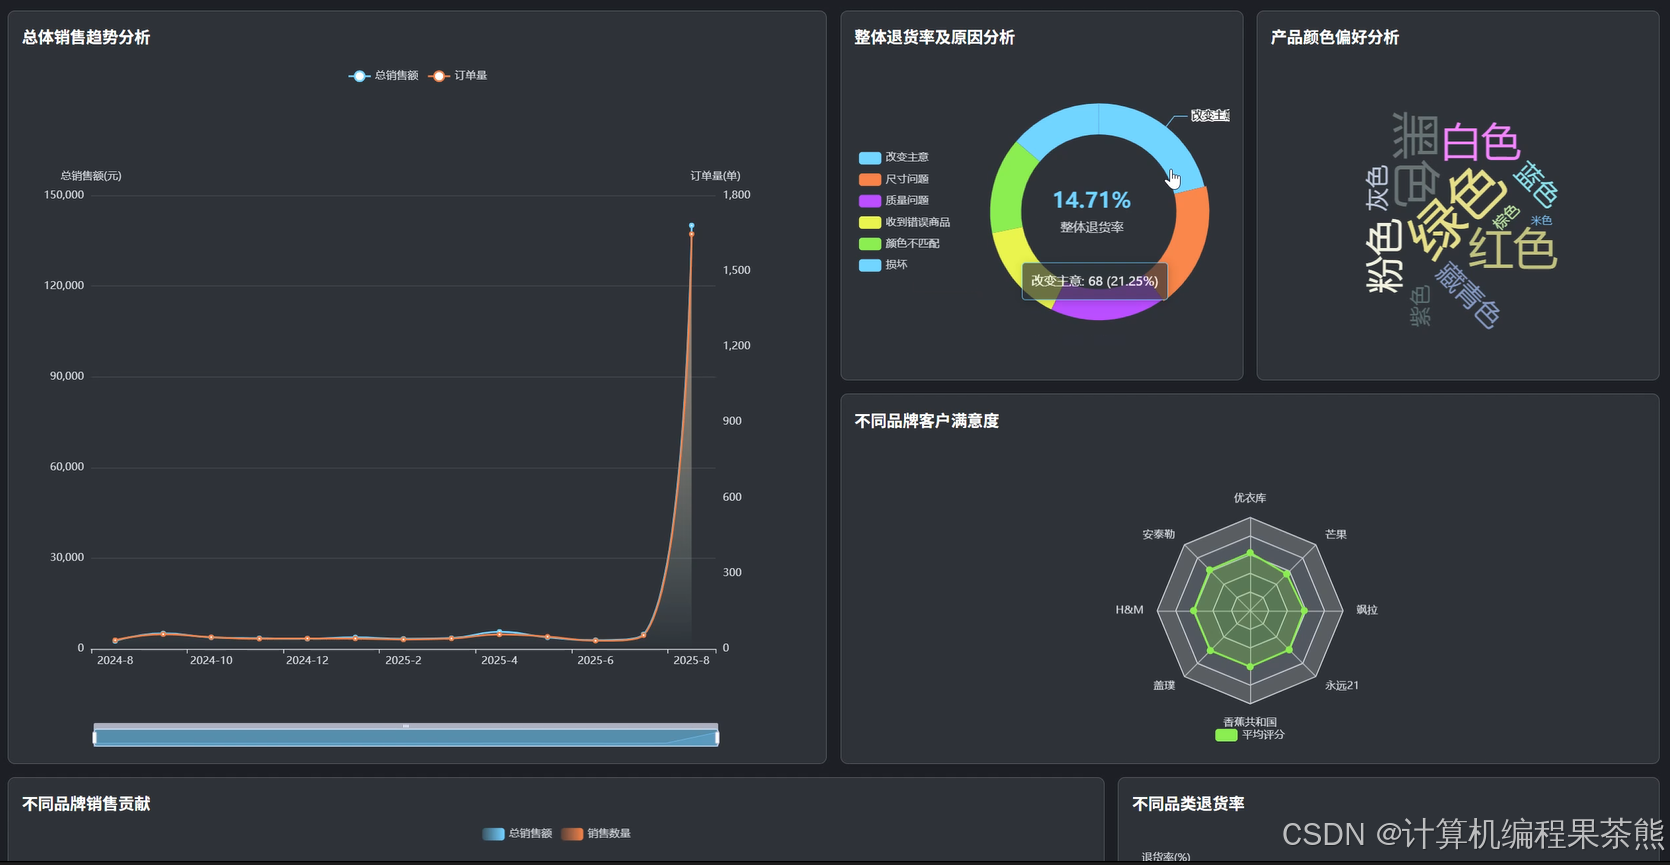Click the 优衣库 radar axis label

(1250, 498)
